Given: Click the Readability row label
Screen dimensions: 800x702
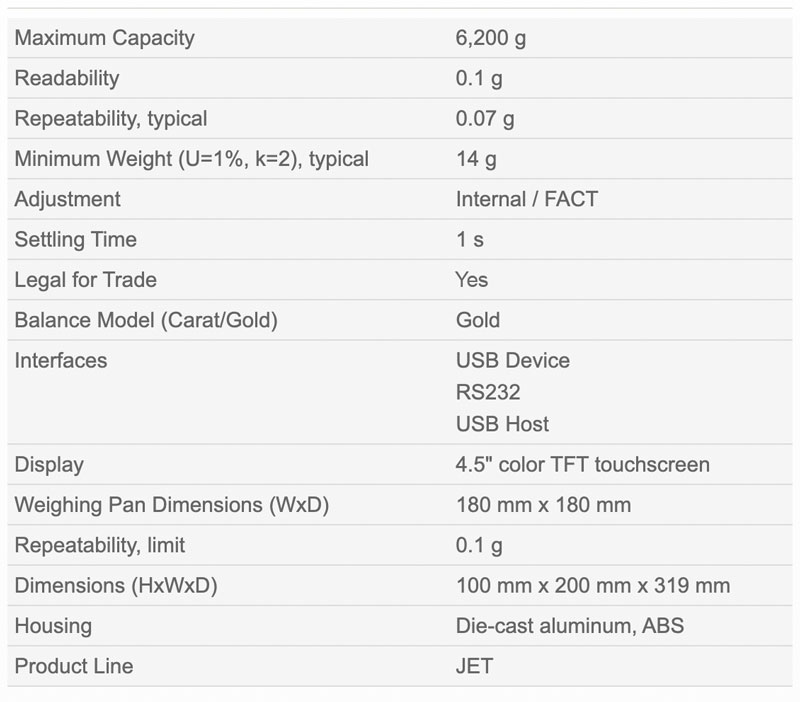Looking at the screenshot, I should tap(67, 78).
